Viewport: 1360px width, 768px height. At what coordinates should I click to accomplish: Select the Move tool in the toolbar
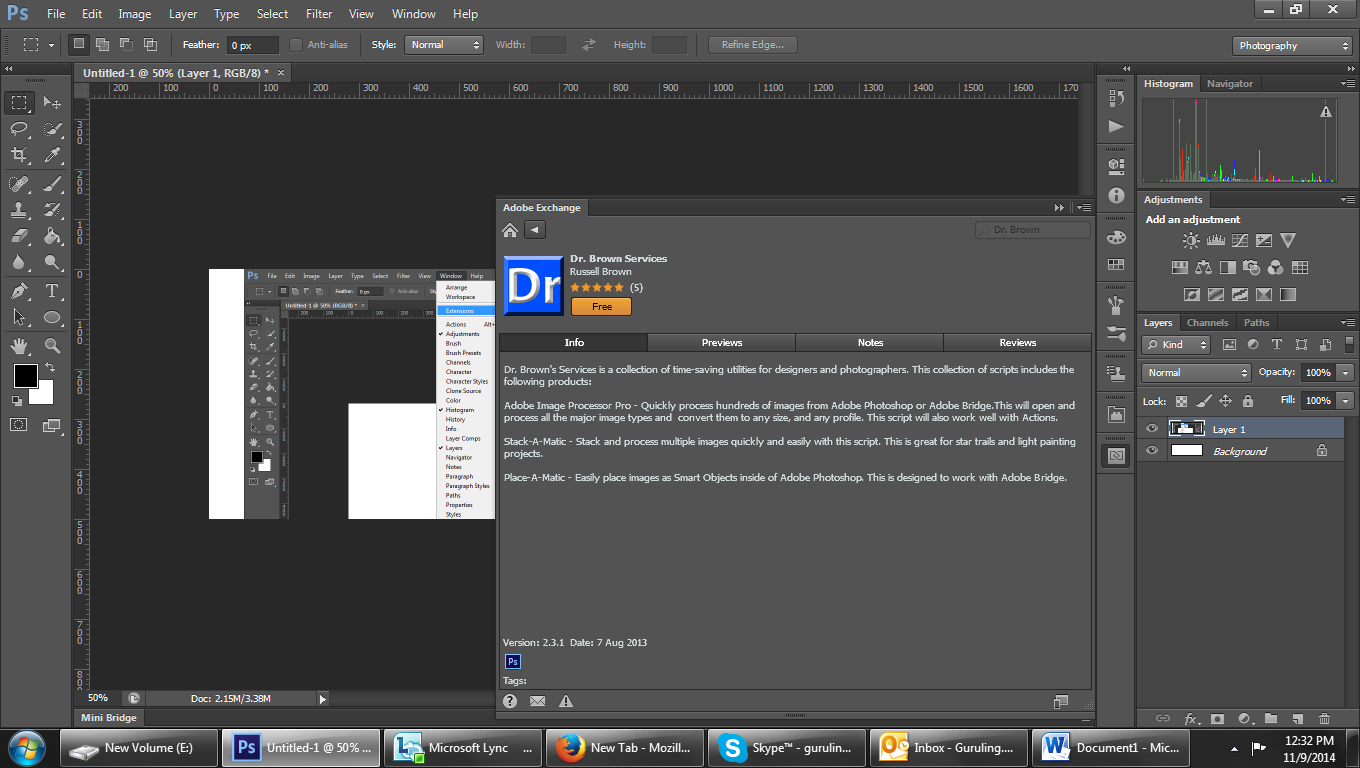(x=53, y=103)
